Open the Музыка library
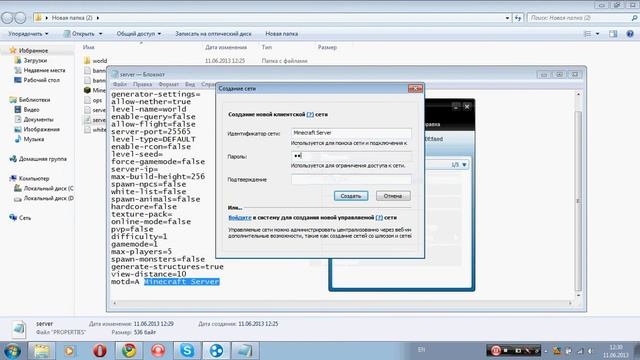Screen dimensions: 640x360 (34, 139)
